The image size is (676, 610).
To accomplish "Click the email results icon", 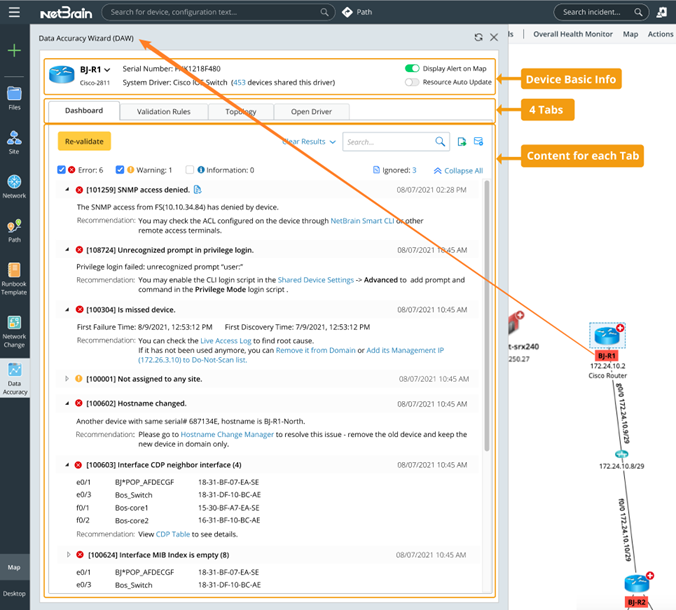I will [478, 141].
